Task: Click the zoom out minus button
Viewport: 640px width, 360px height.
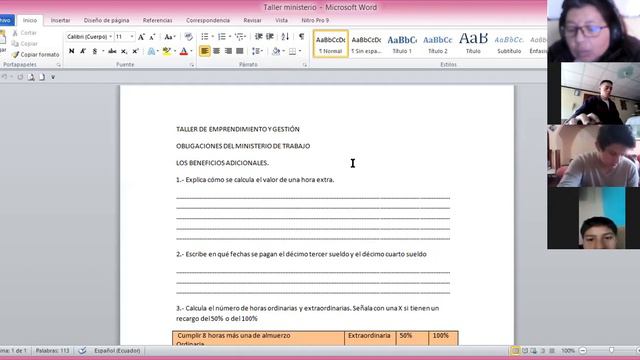Action: pos(583,351)
